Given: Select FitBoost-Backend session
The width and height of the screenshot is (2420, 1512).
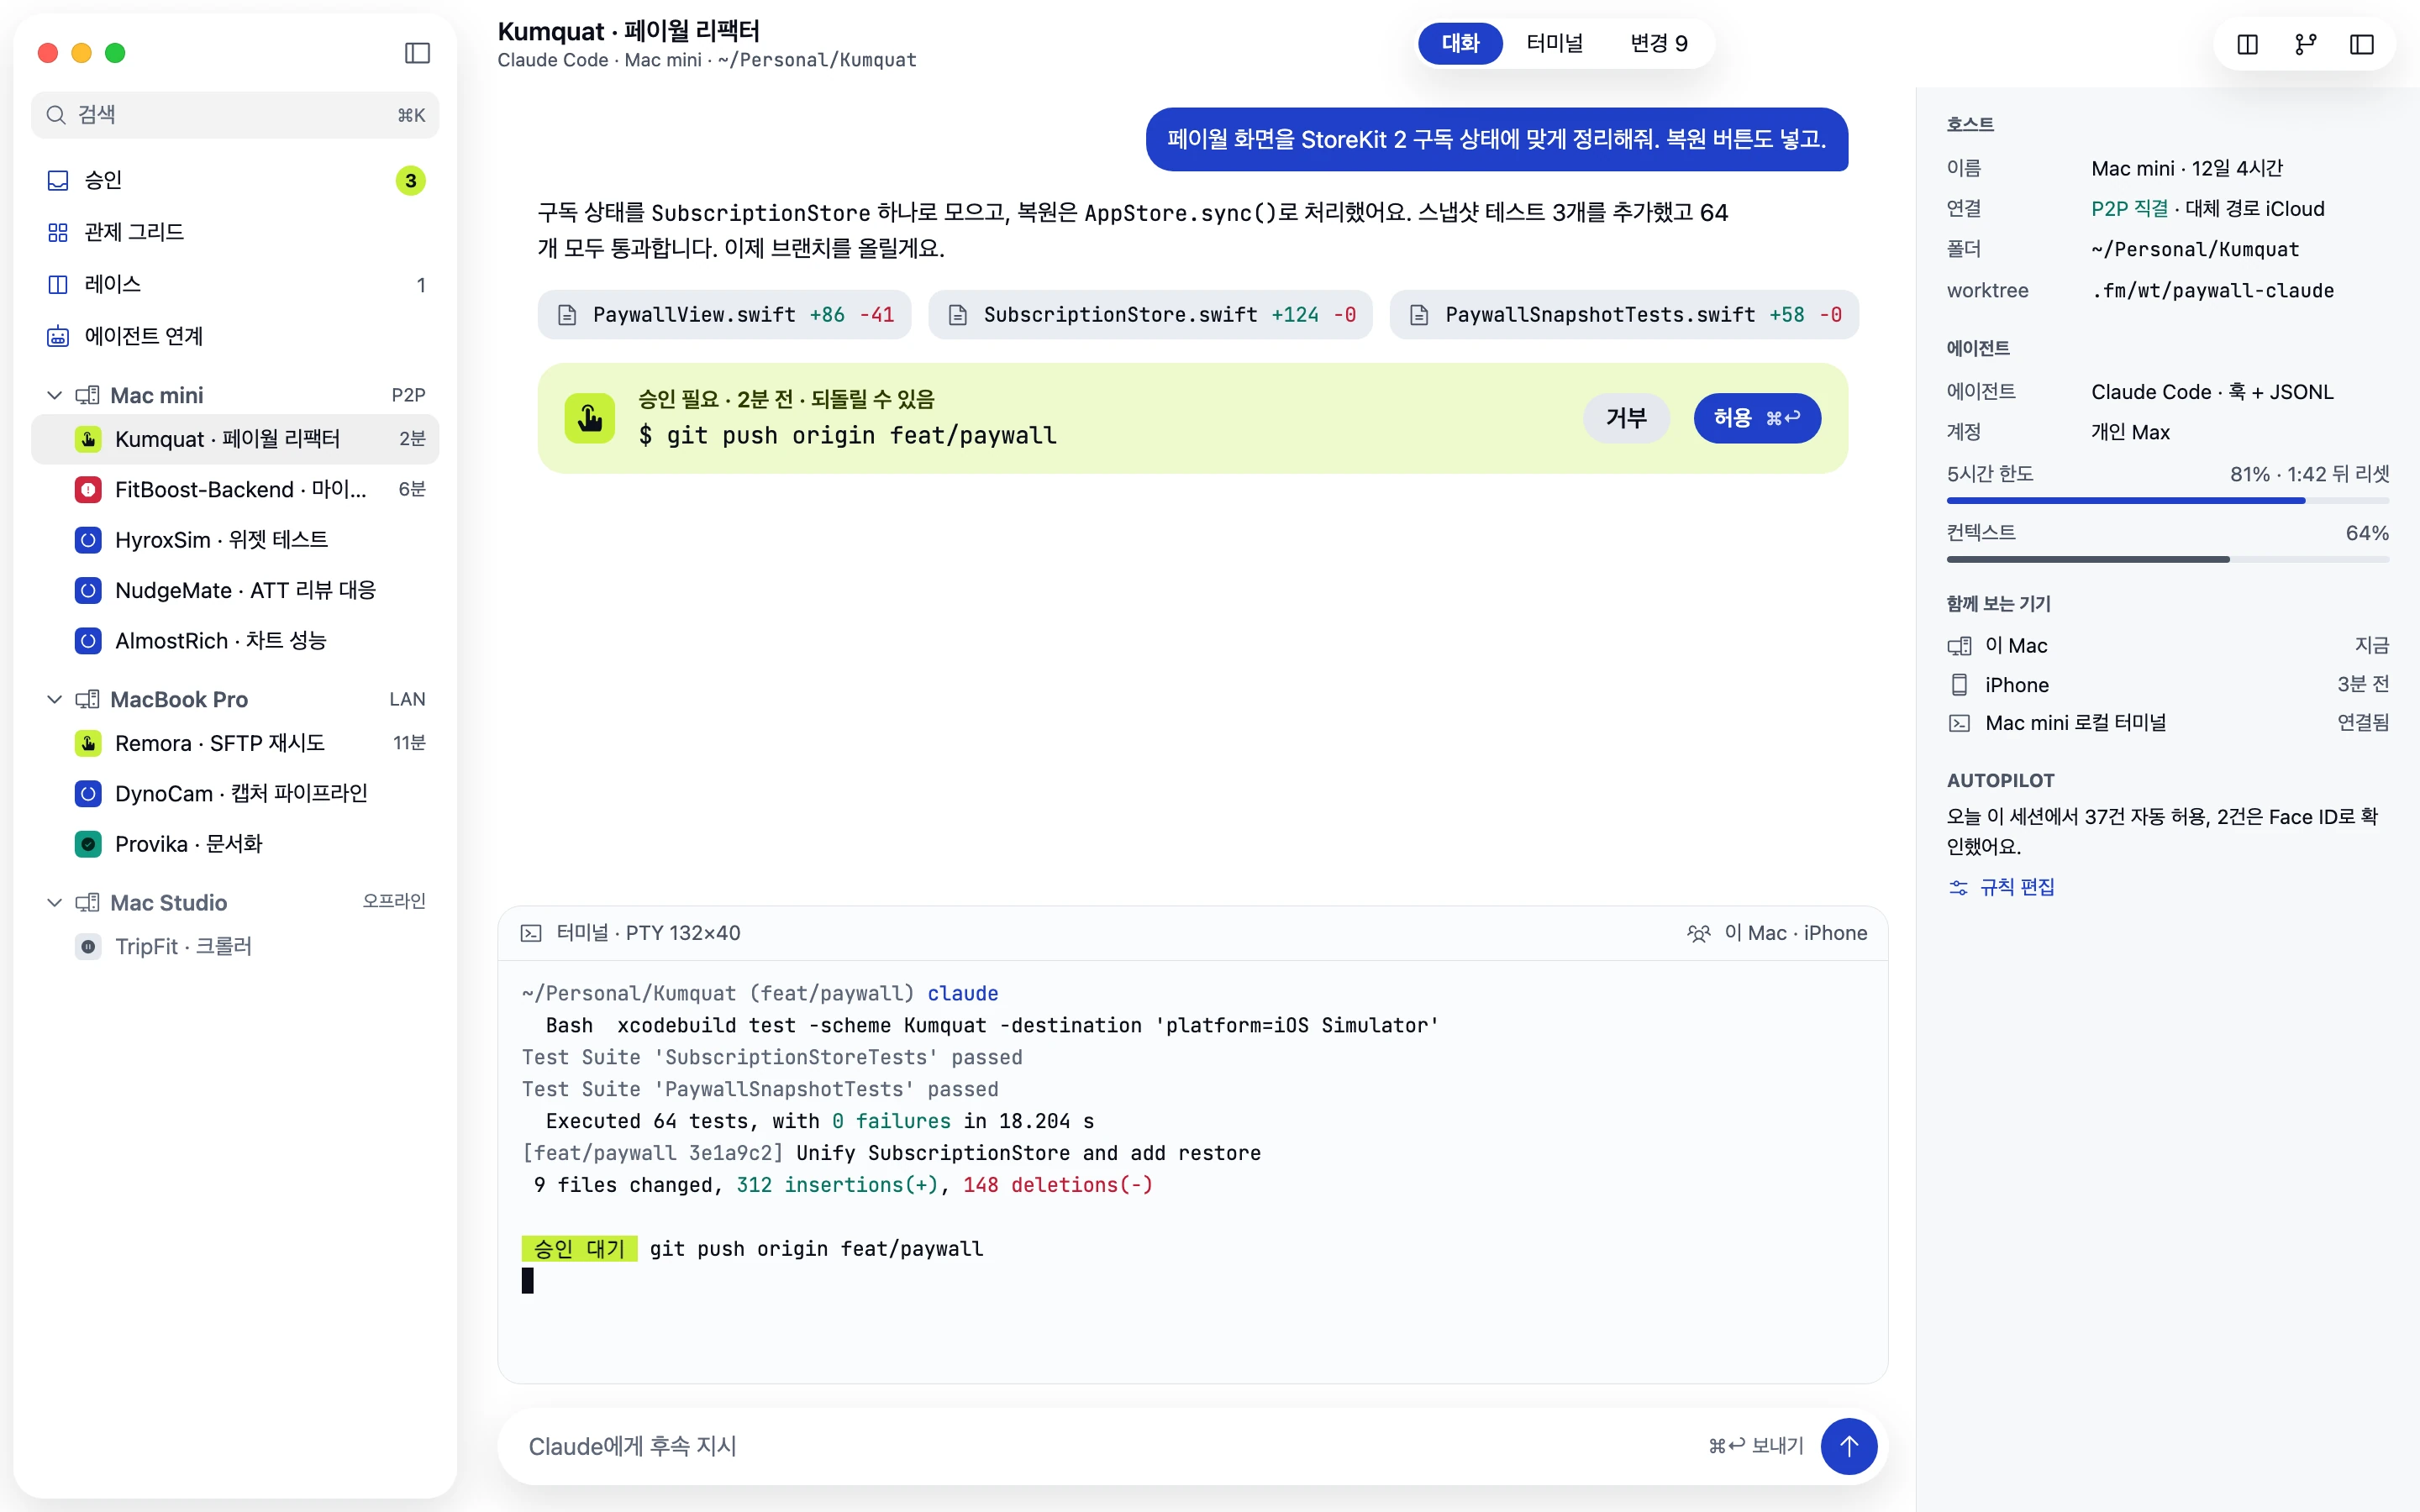Looking at the screenshot, I should tap(235, 489).
